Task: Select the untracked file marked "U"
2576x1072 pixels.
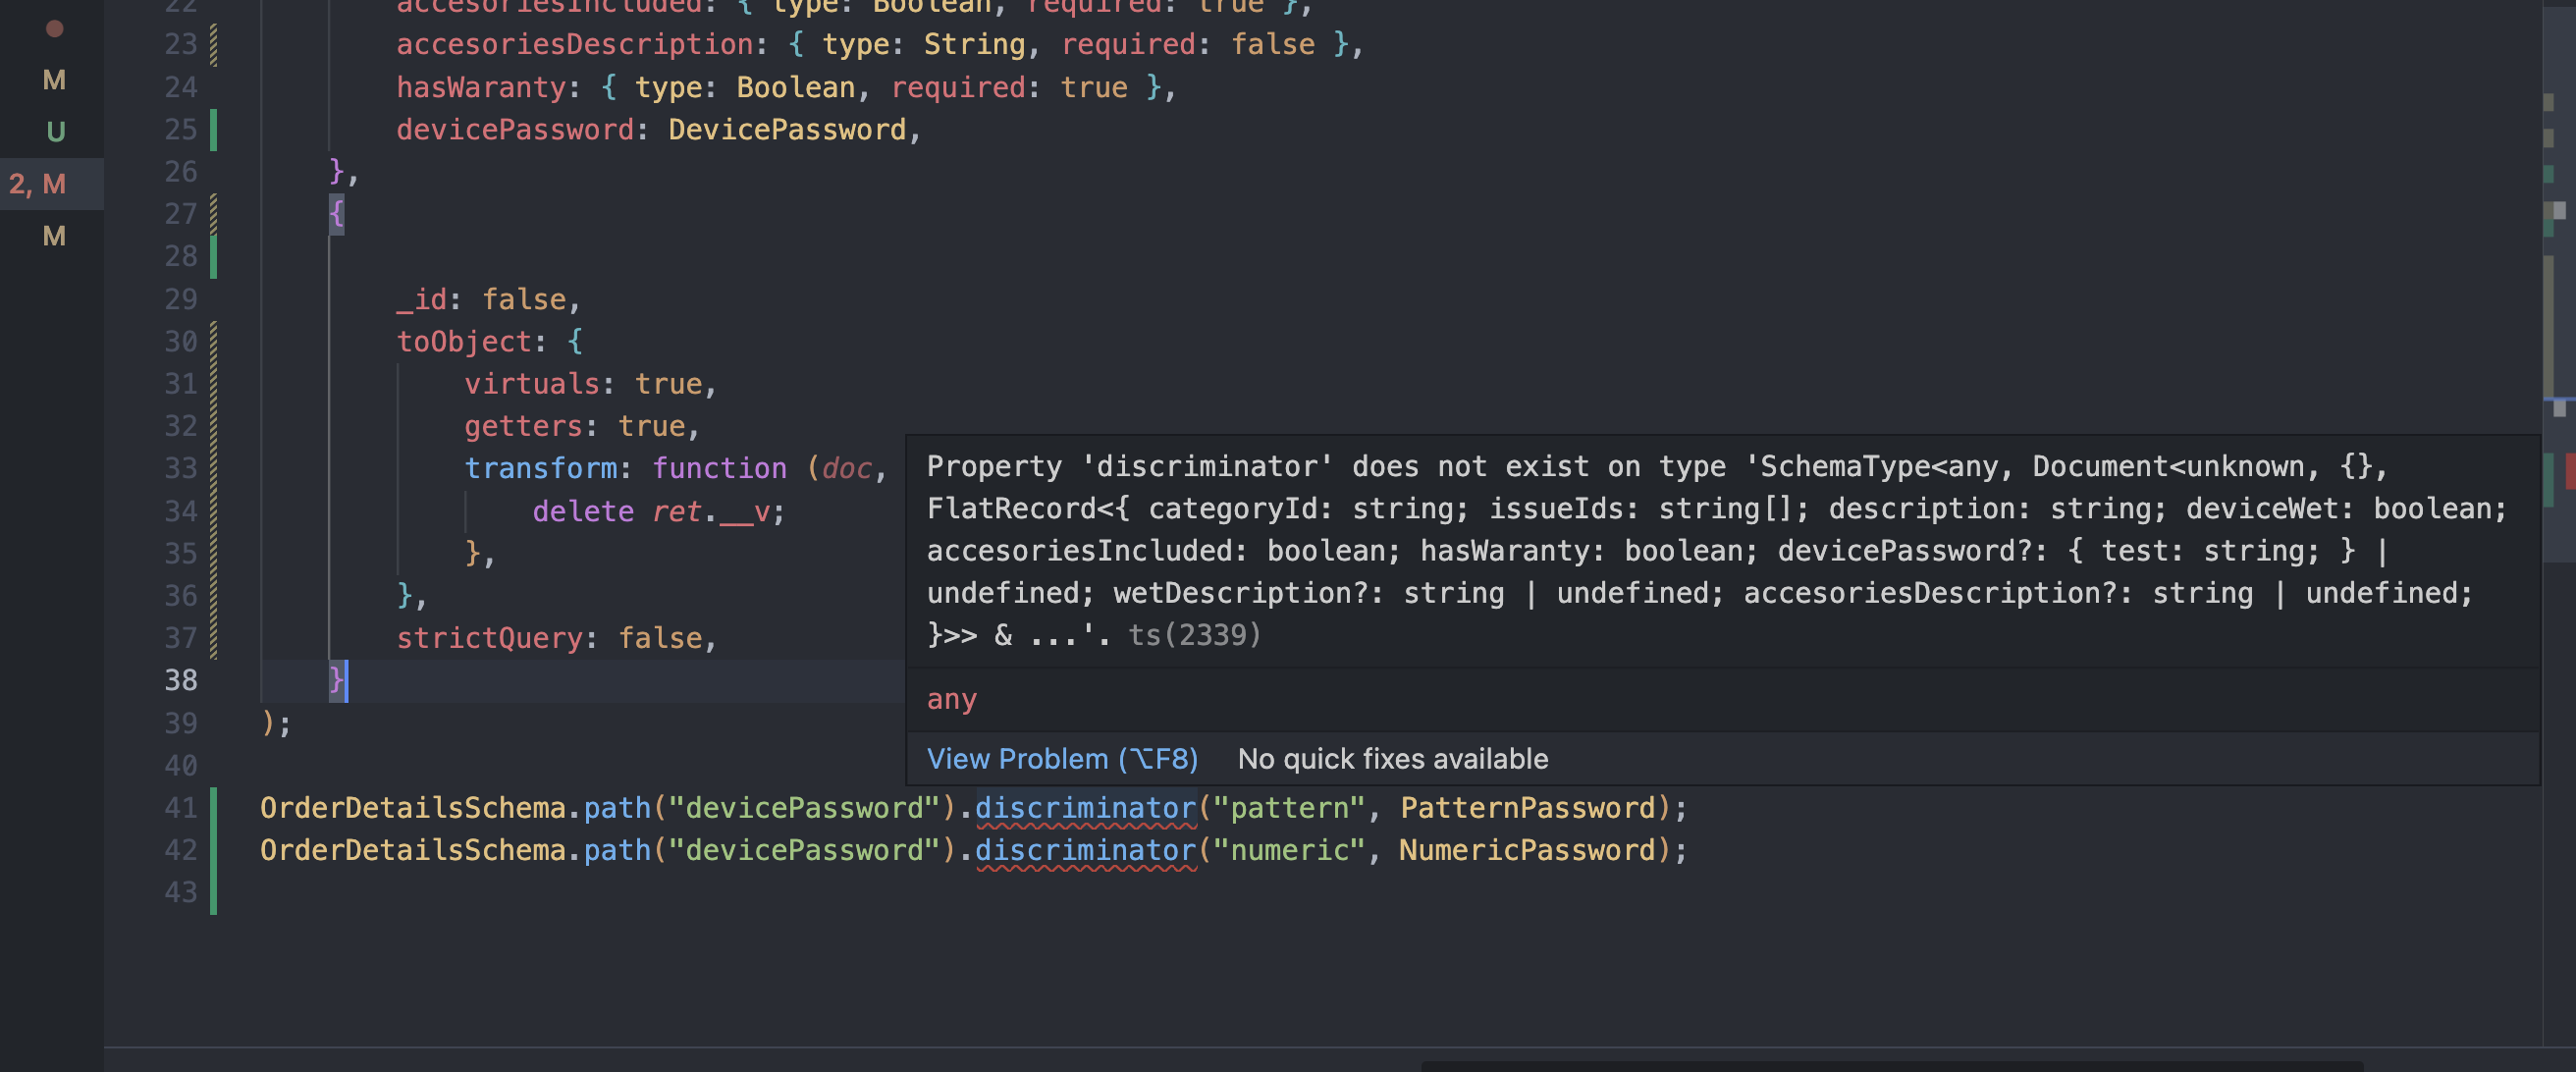Action: tap(54, 130)
